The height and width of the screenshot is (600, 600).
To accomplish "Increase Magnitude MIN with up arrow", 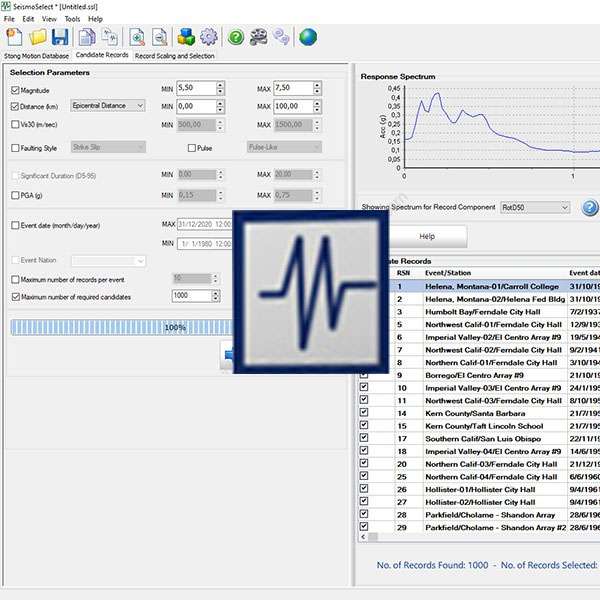I will [x=220, y=85].
